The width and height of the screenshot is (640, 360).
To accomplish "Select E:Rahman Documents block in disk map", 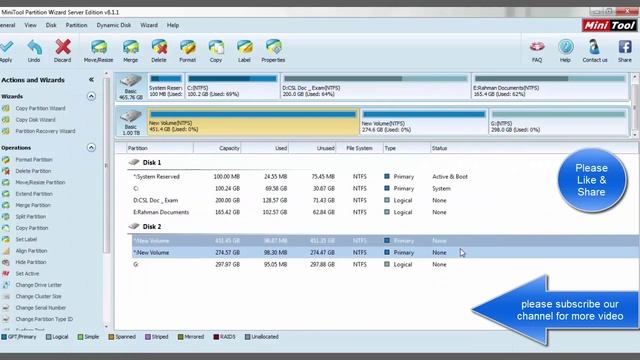I will (x=549, y=86).
